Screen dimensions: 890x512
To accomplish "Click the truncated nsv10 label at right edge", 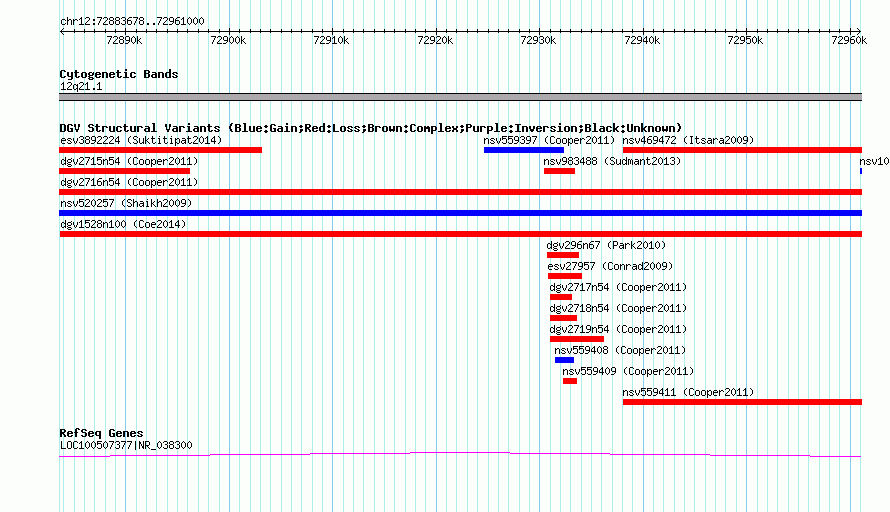I will click(874, 161).
